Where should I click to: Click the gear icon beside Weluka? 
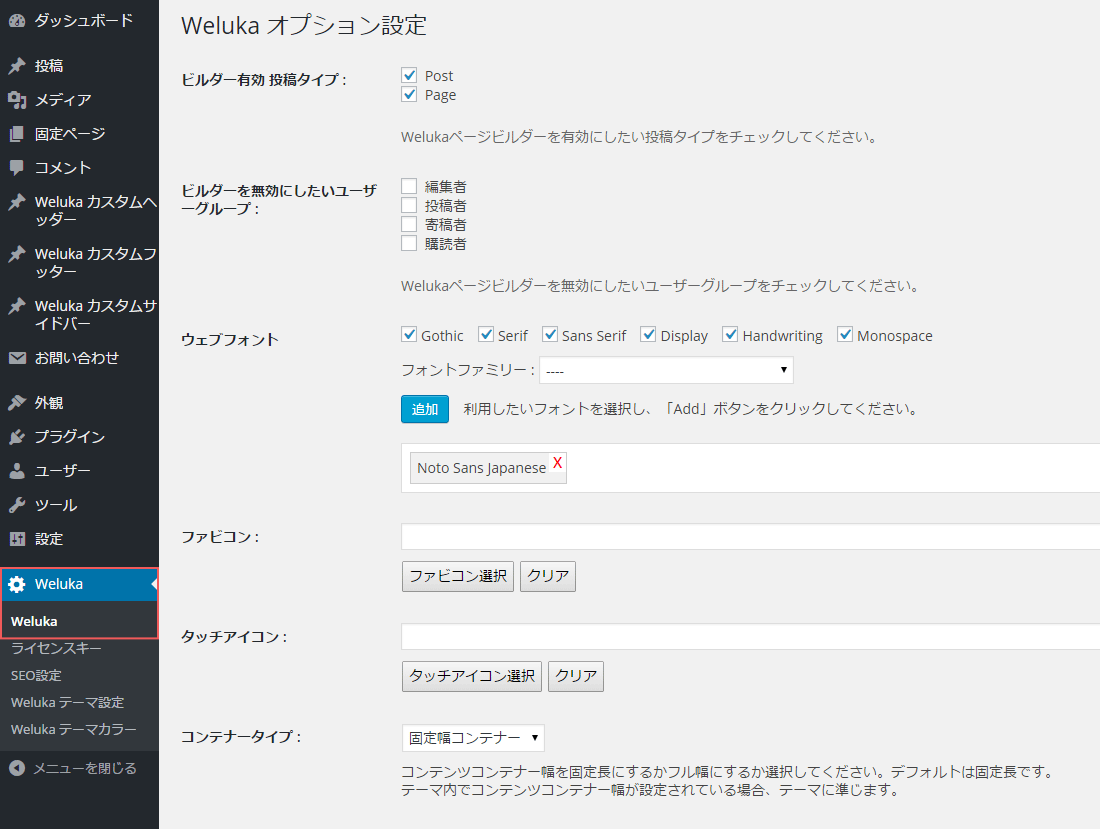17,584
